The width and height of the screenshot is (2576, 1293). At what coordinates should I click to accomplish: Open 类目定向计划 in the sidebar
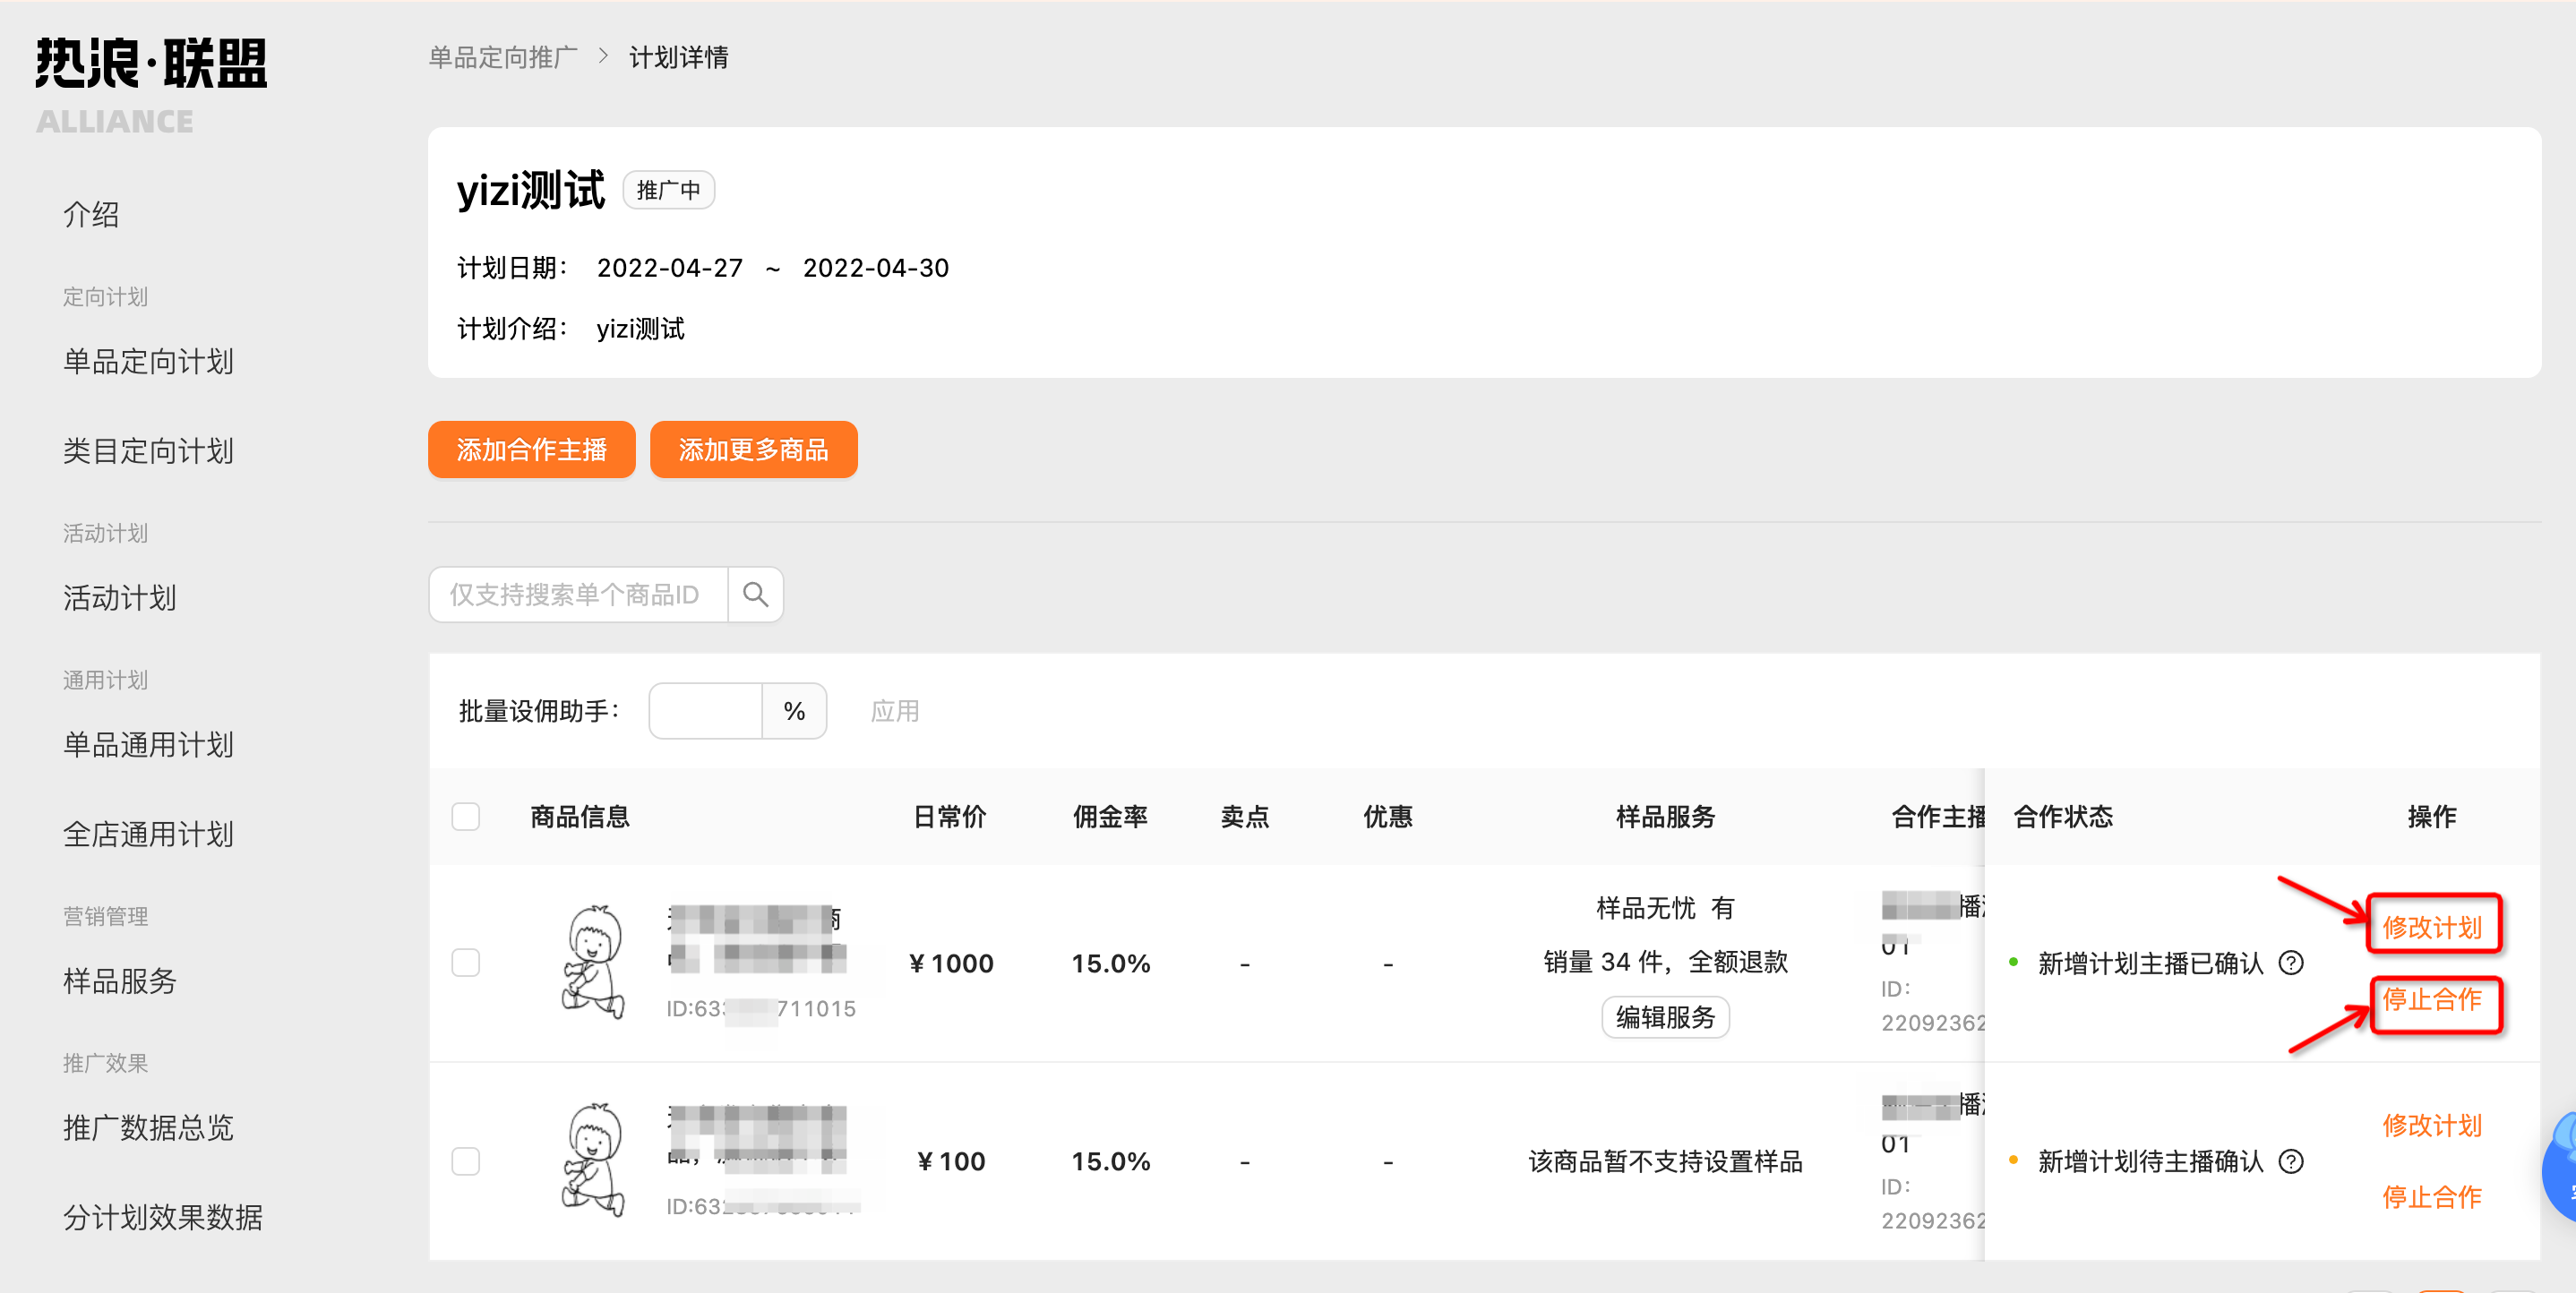(x=148, y=451)
